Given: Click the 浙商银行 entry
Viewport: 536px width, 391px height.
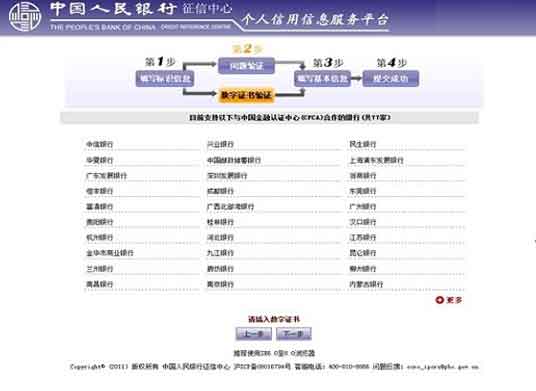Looking at the screenshot, I should 363,176.
